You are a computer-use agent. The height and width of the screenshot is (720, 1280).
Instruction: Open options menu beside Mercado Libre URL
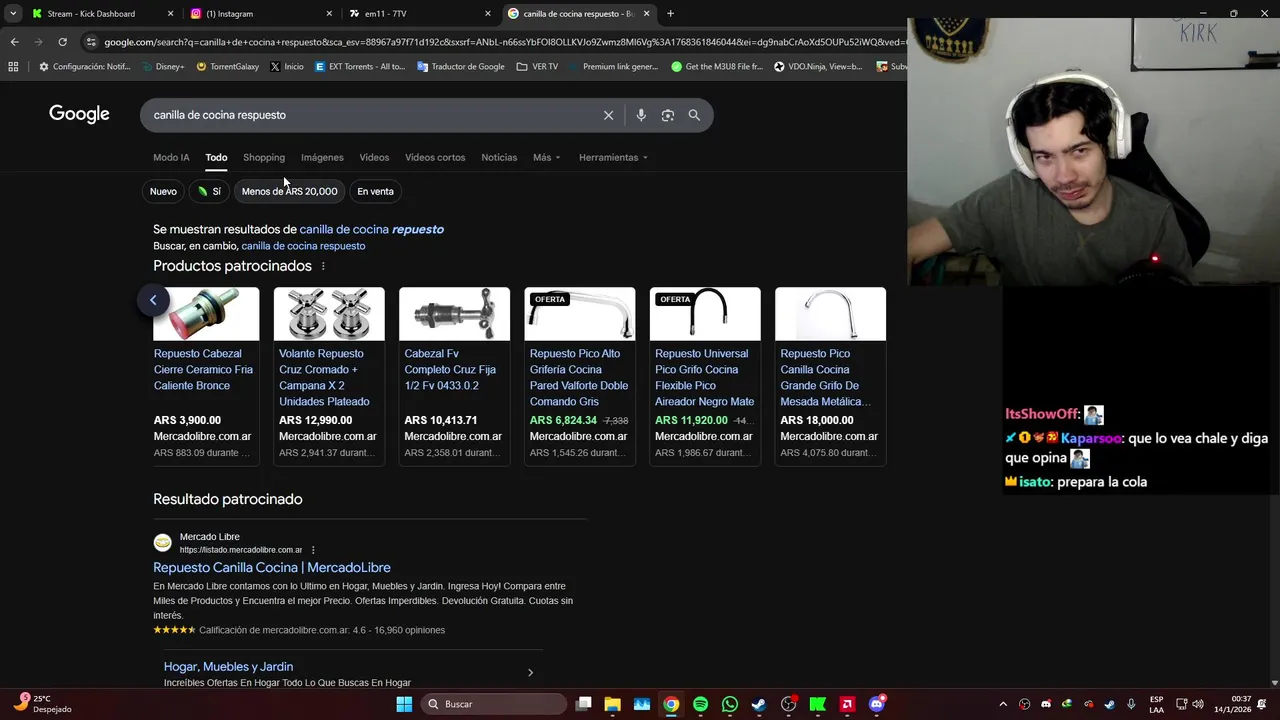[313, 550]
